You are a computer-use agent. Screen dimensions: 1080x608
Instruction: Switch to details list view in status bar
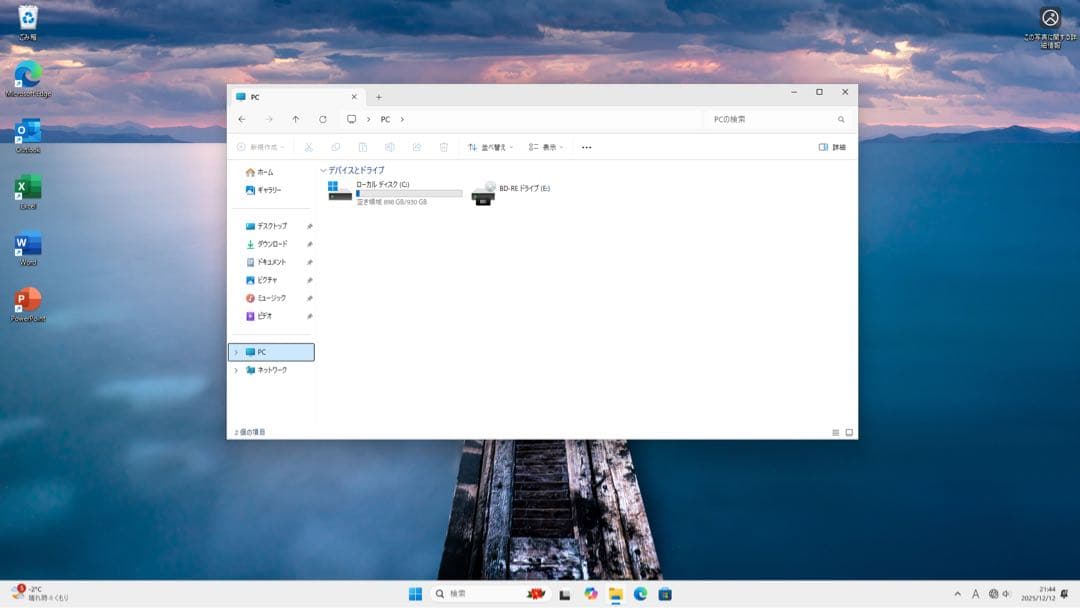click(836, 433)
